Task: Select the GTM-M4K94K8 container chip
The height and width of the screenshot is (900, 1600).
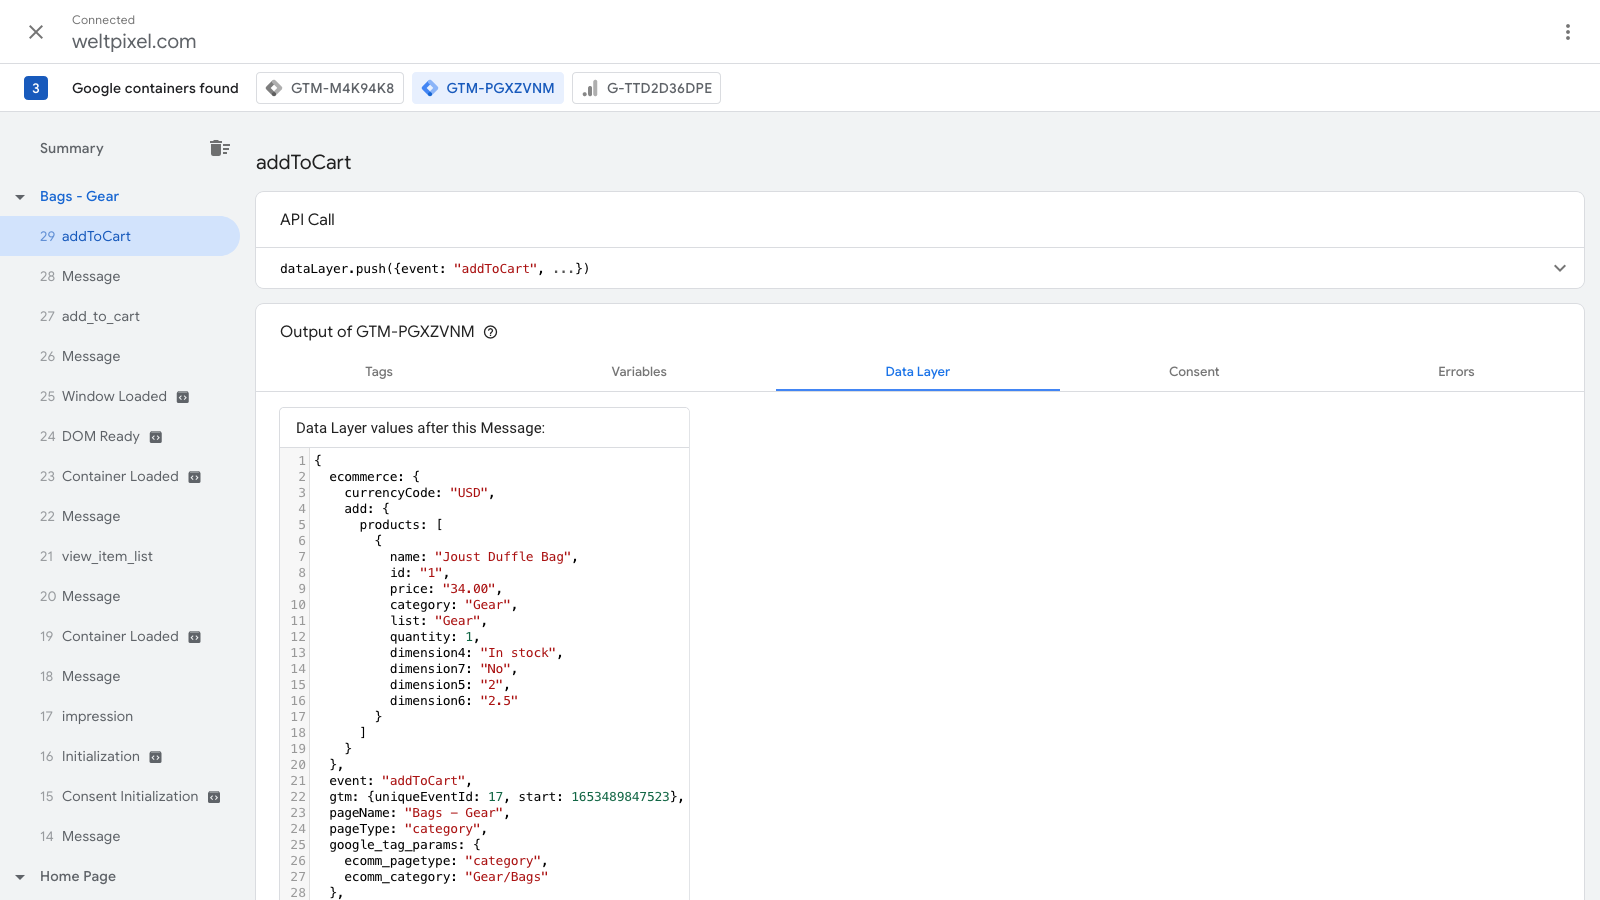Action: click(330, 88)
